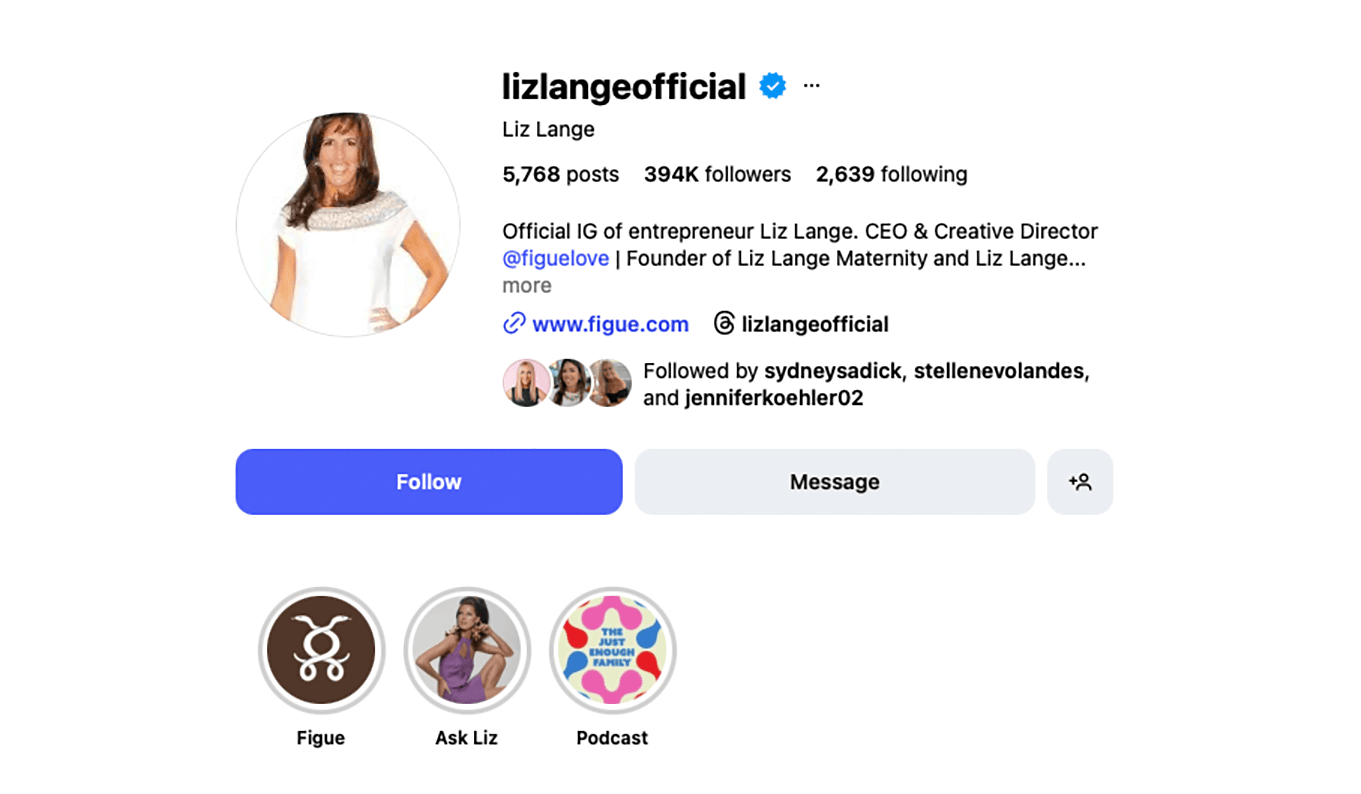Open the Podcast story highlight
The width and height of the screenshot is (1361, 794).
(612, 650)
